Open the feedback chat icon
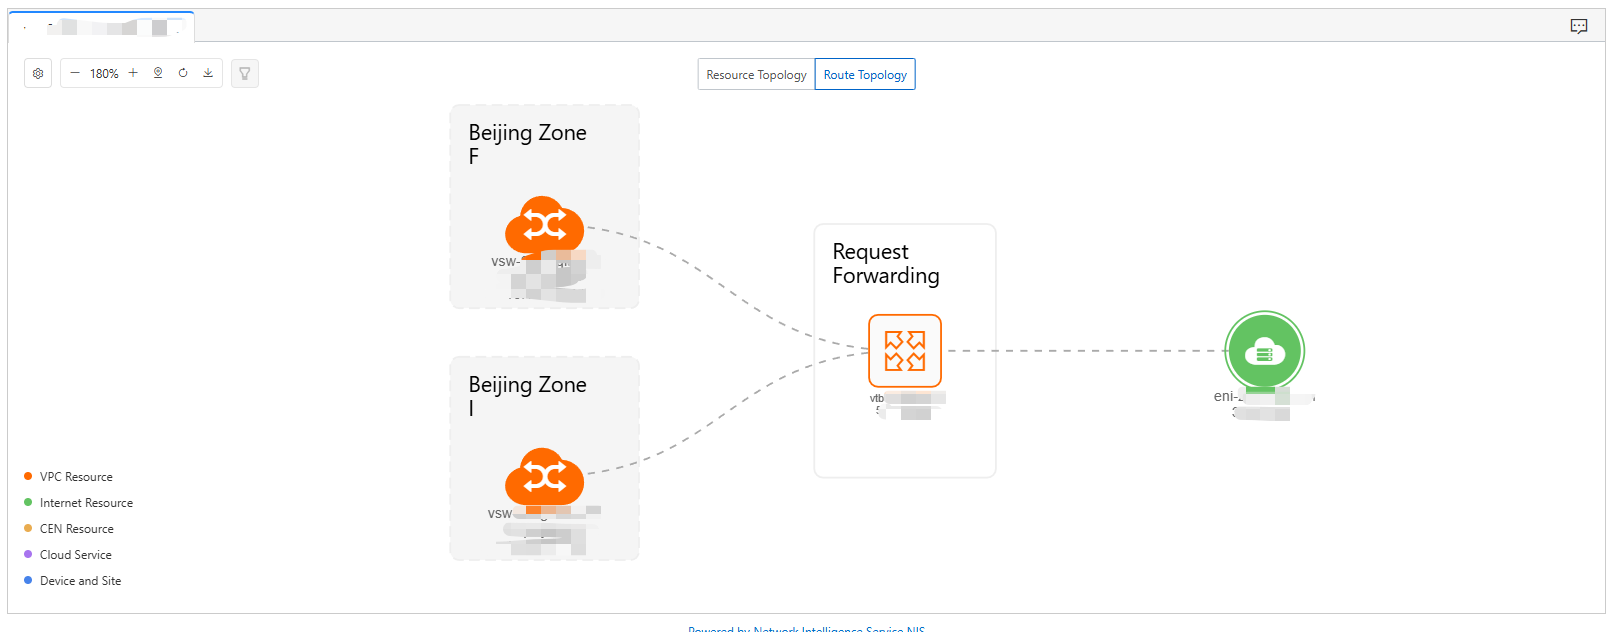This screenshot has width=1617, height=632. (1579, 27)
